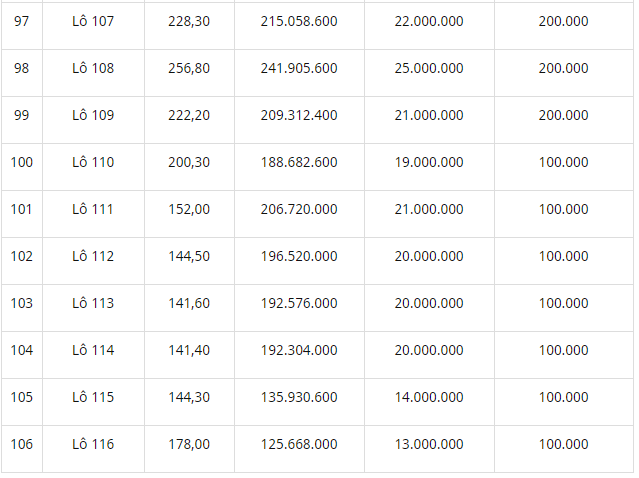This screenshot has width=639, height=478.
Task: Select the cell showing 215.058.600
Action: click(x=299, y=21)
